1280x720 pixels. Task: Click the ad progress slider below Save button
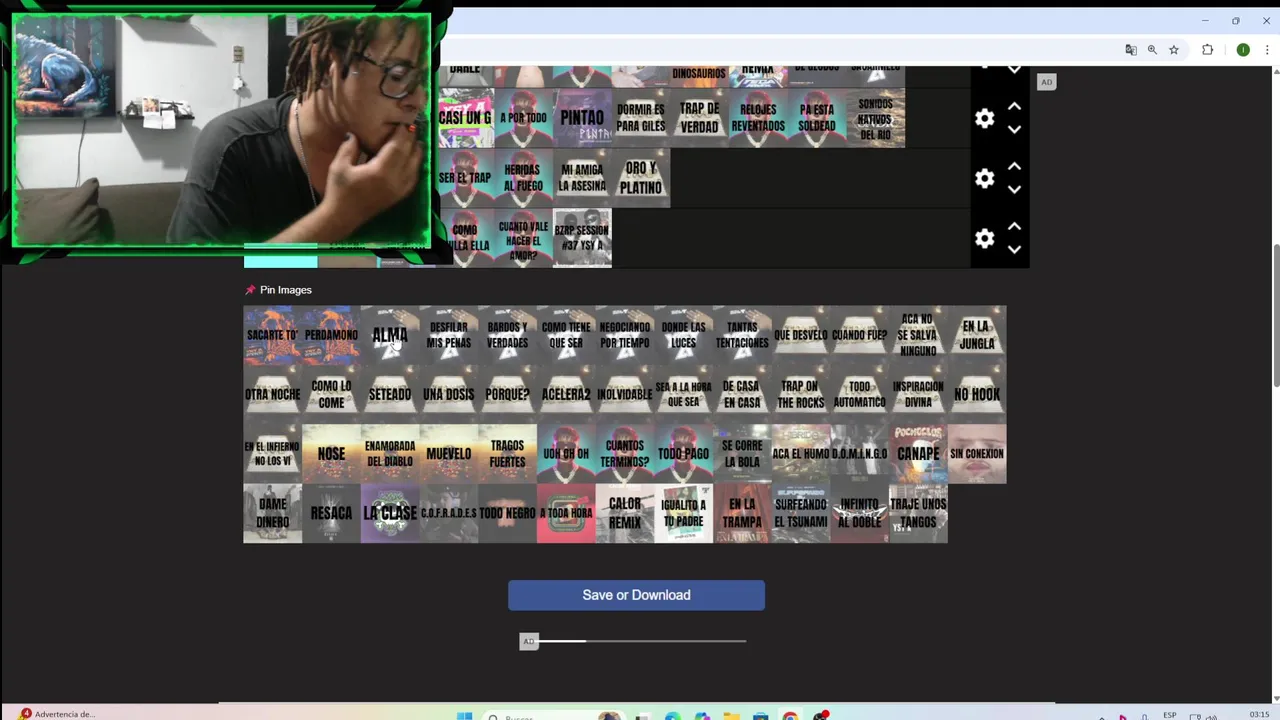tap(642, 641)
